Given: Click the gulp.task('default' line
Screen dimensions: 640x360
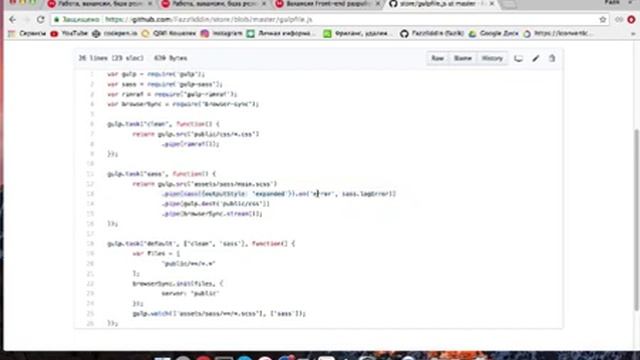Looking at the screenshot, I should click(201, 244).
